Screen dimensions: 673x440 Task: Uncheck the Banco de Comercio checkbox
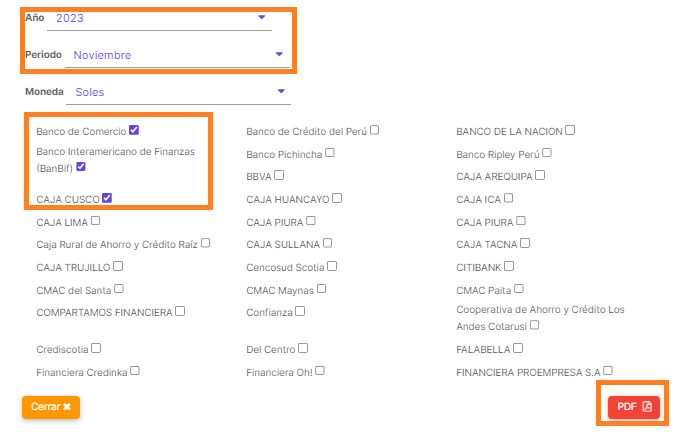pyautogui.click(x=134, y=130)
